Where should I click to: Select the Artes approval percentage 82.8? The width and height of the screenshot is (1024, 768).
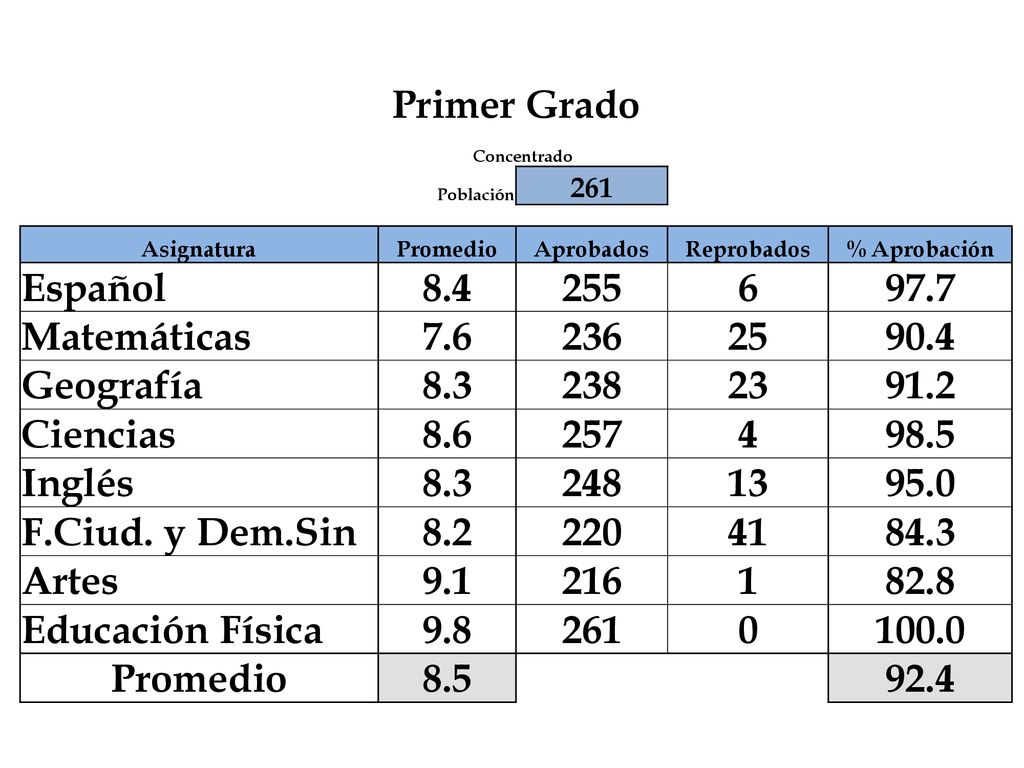(x=920, y=581)
